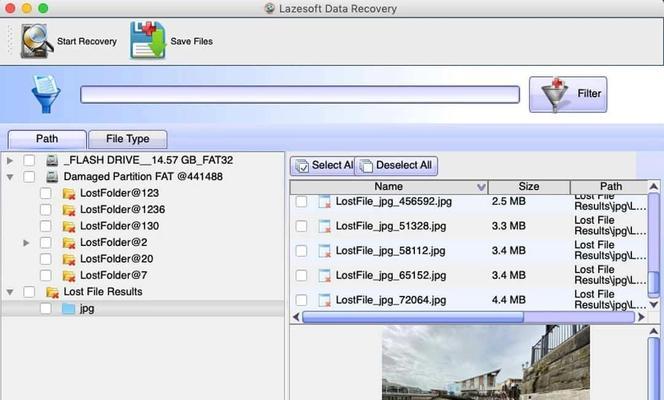Tick the LostFolder@123 checkbox
The width and height of the screenshot is (664, 400).
(46, 193)
